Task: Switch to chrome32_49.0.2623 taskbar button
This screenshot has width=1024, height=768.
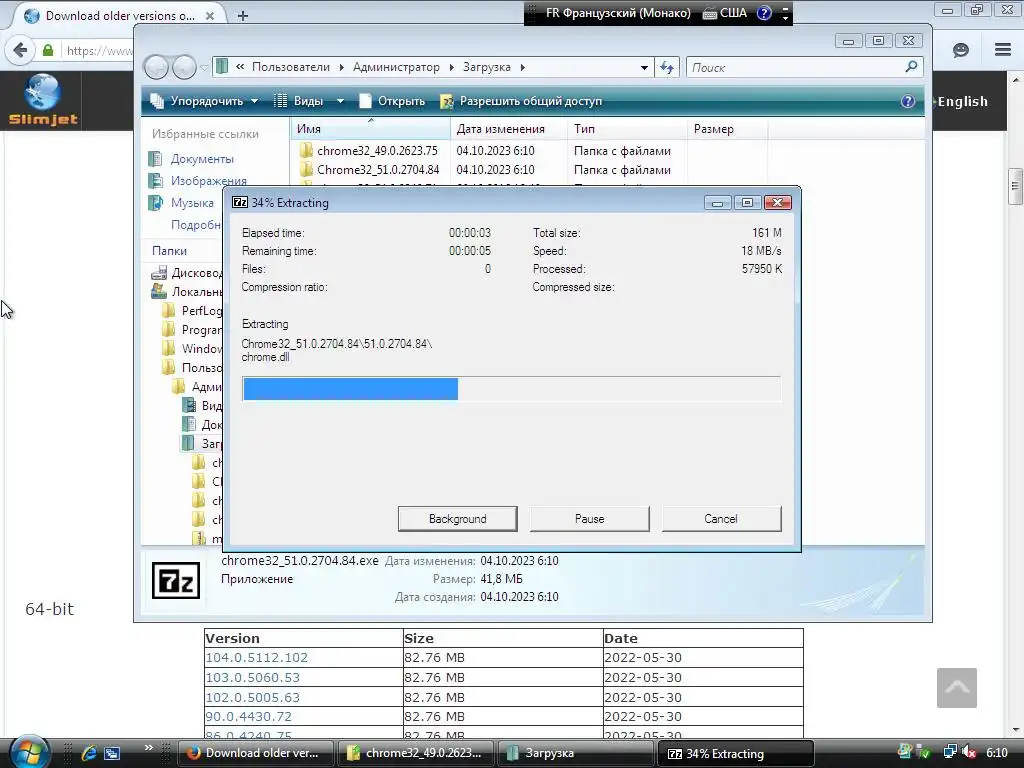Action: (x=417, y=753)
